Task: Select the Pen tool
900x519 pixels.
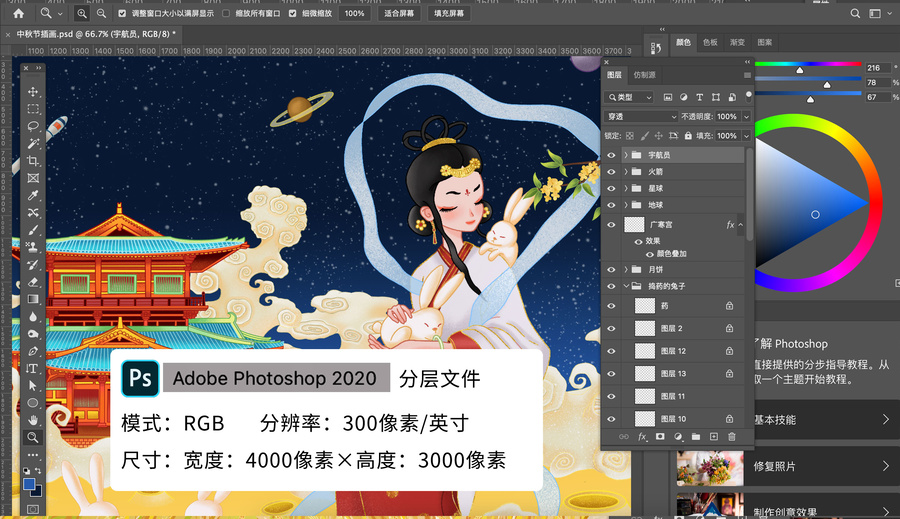Action: coord(33,351)
